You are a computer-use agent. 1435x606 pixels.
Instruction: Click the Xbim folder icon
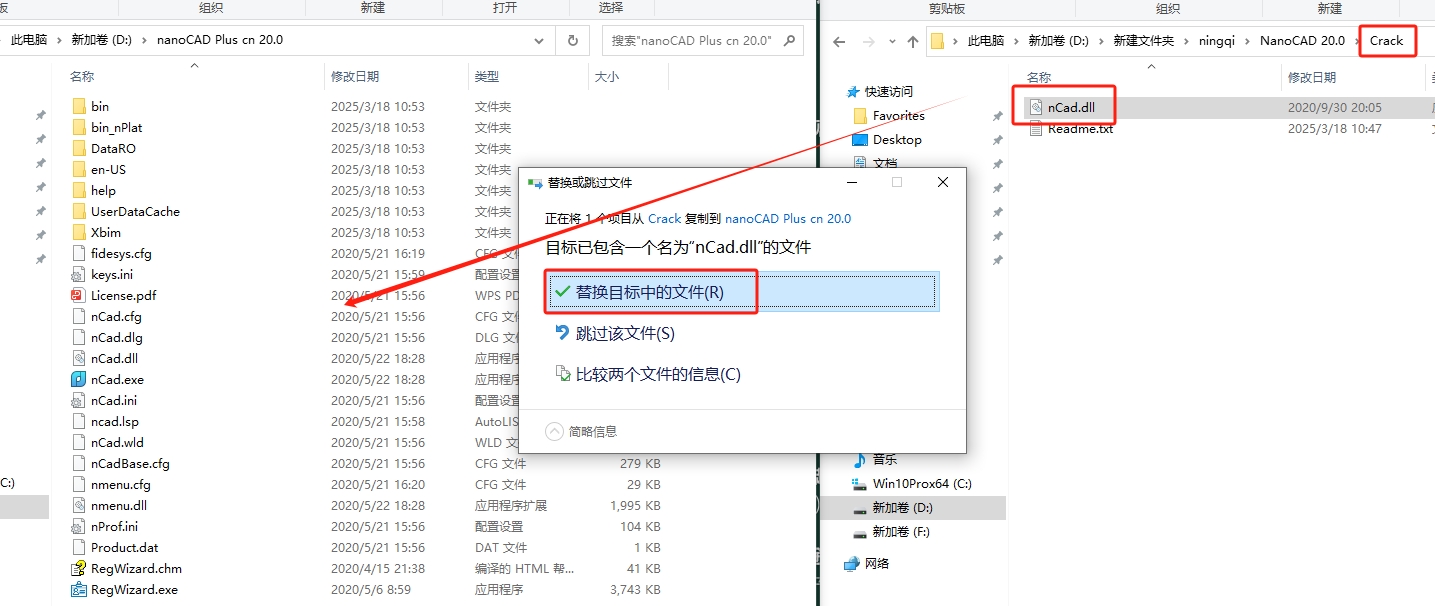click(79, 232)
